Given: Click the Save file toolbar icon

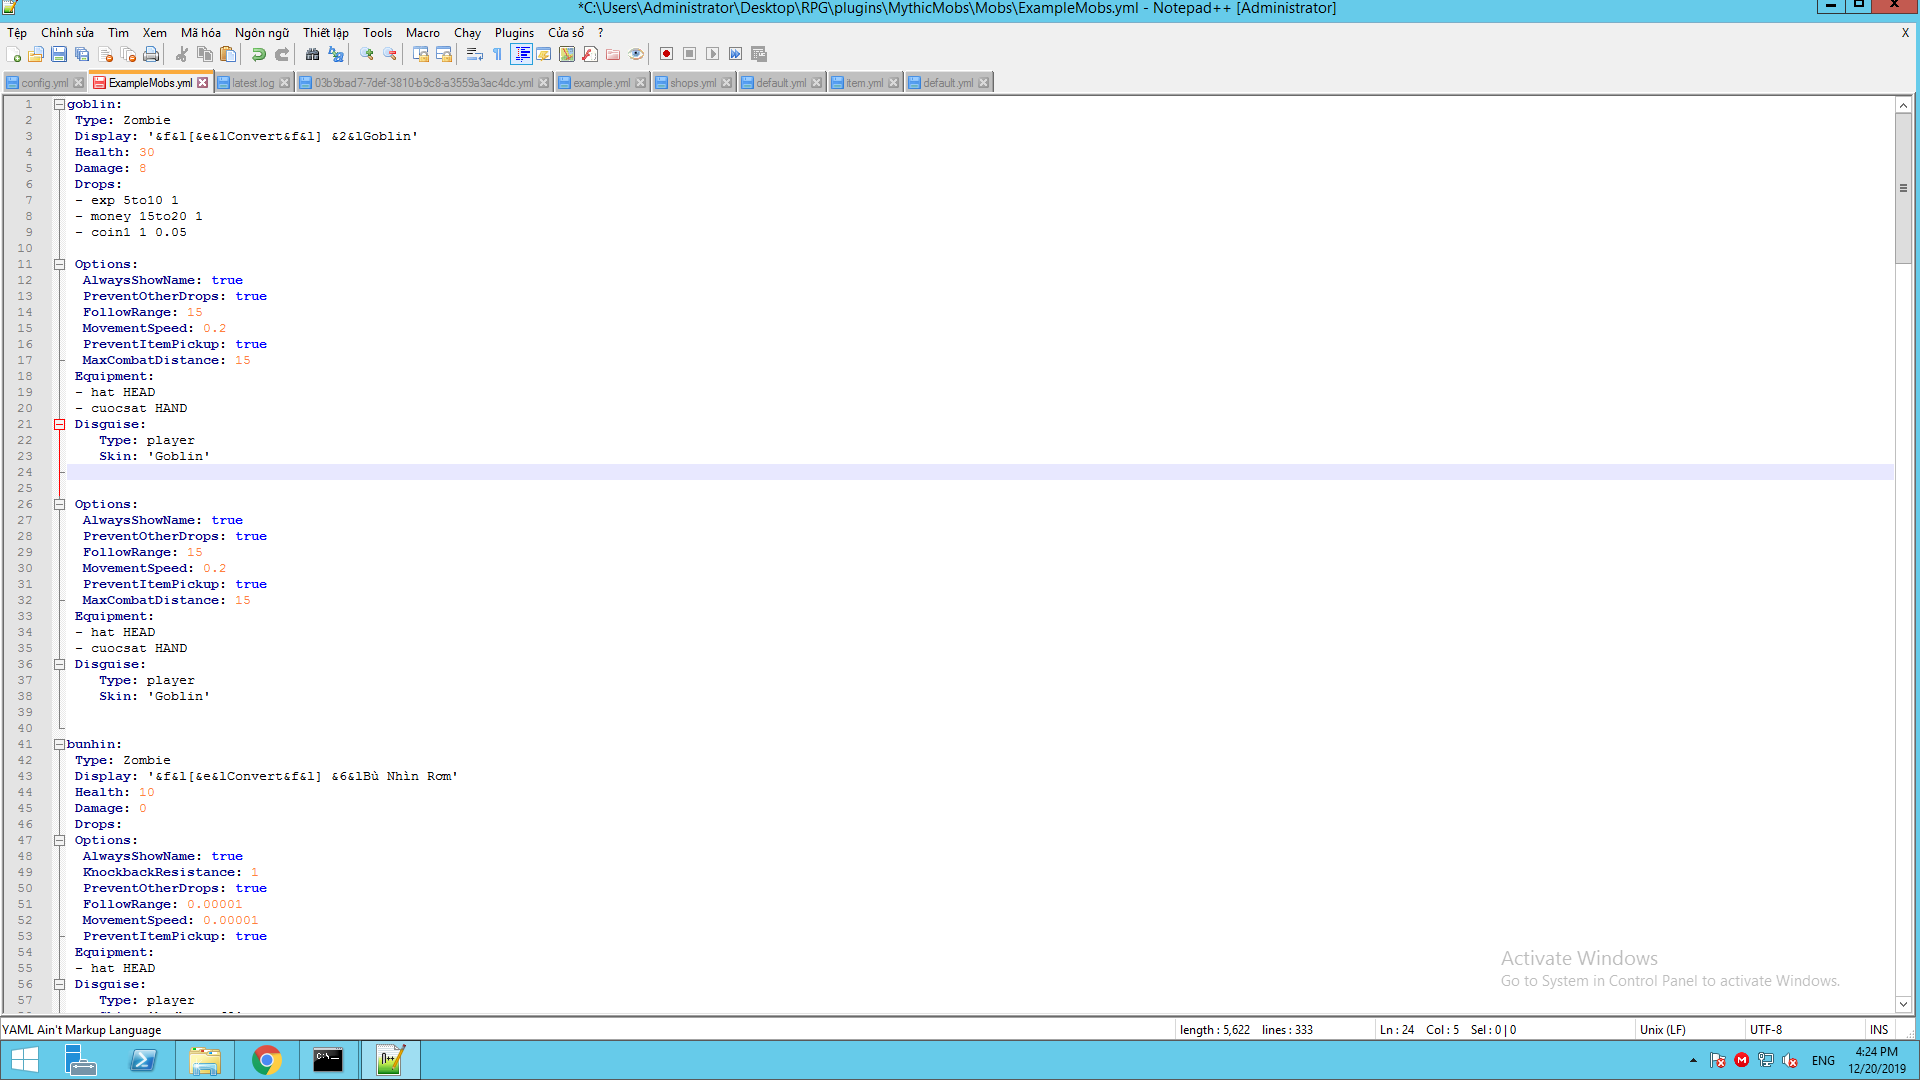Looking at the screenshot, I should [59, 54].
